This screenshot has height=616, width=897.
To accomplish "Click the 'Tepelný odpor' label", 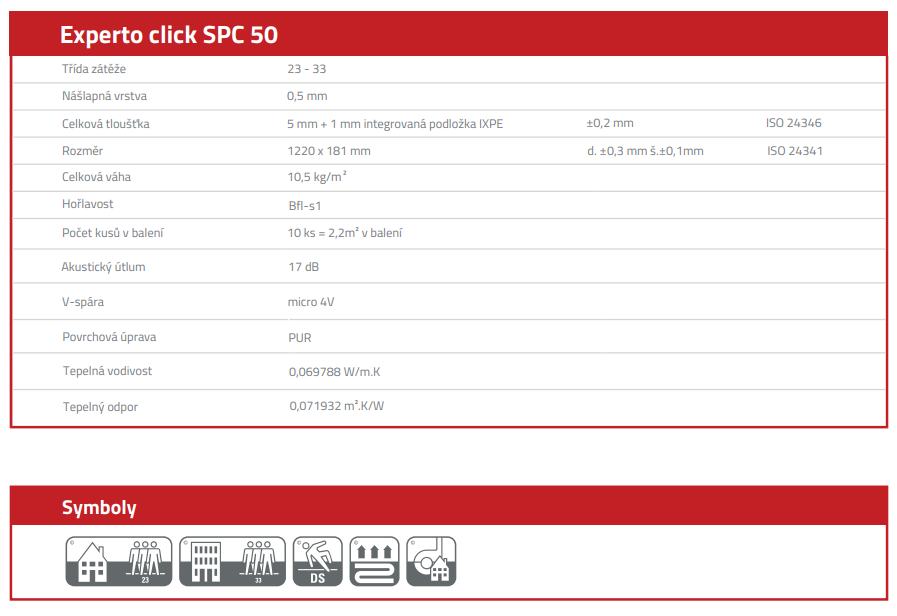I will click(100, 407).
